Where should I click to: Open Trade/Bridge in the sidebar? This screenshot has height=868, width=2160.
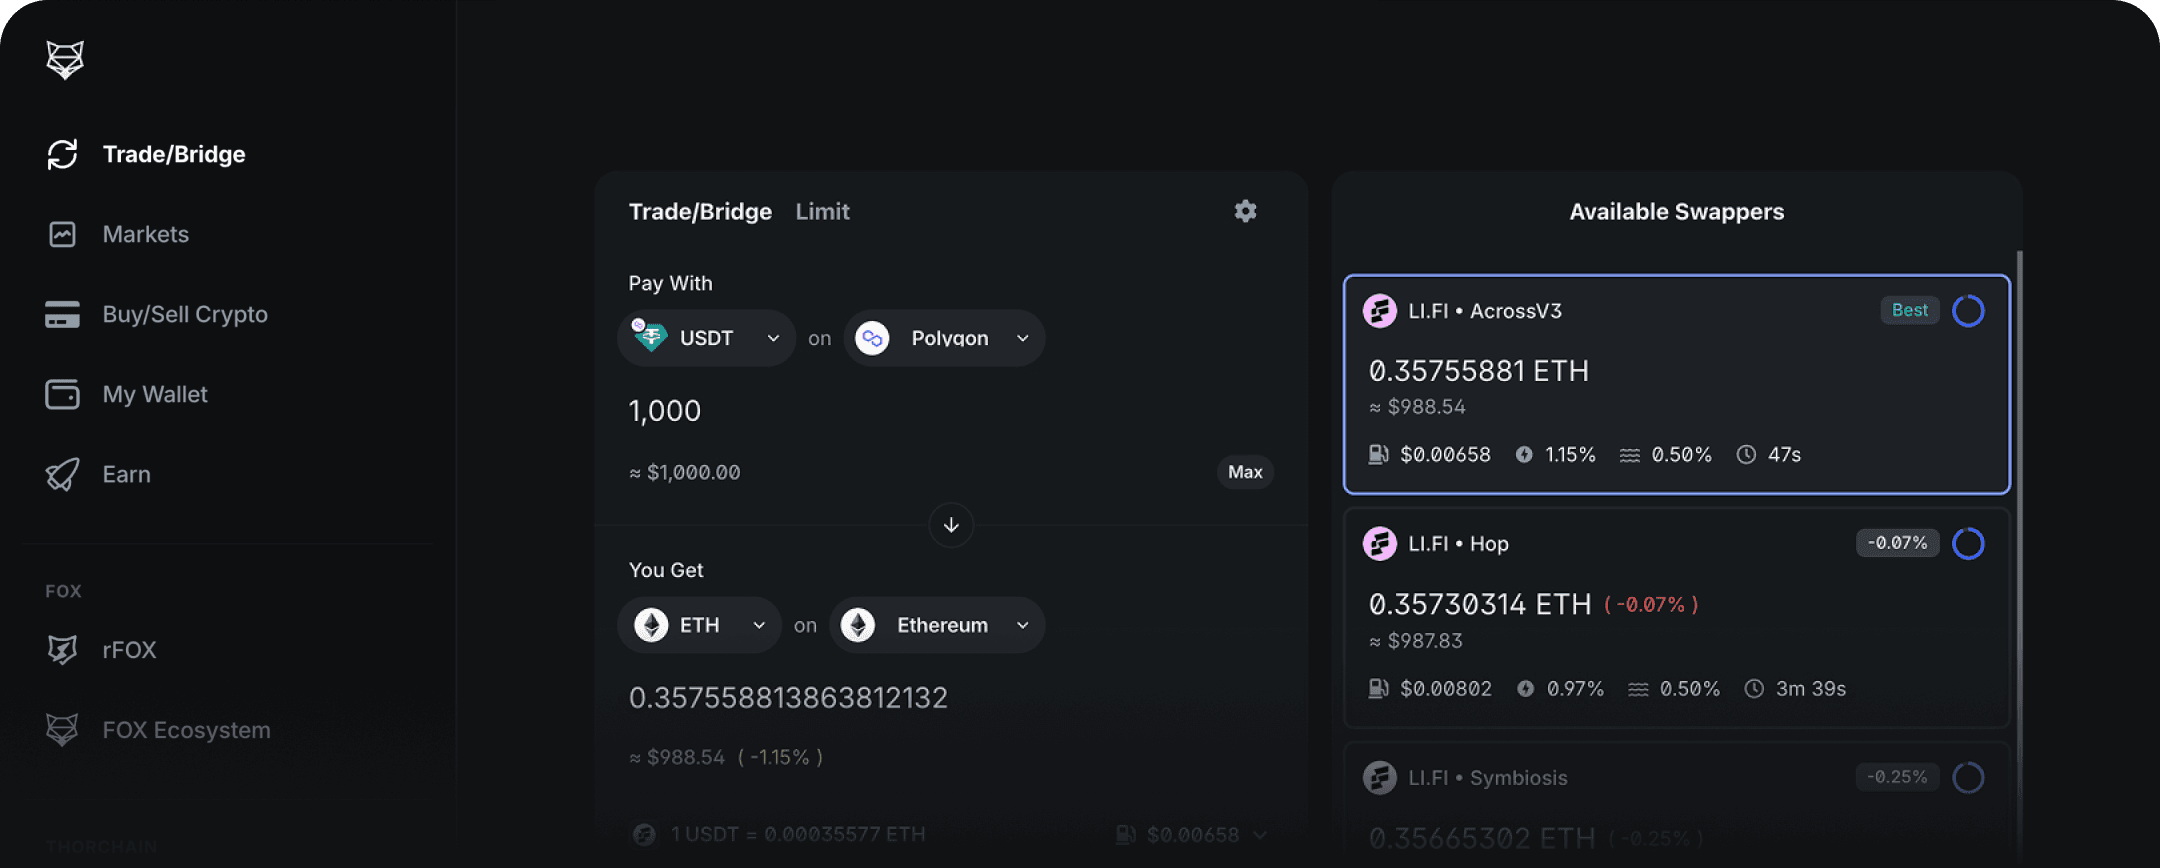click(173, 154)
